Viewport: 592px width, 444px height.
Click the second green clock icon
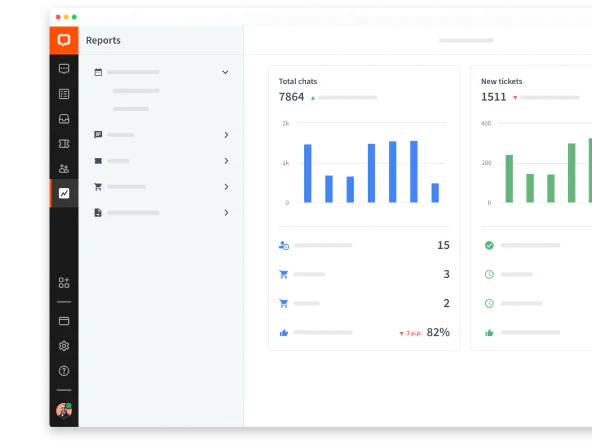coord(489,304)
